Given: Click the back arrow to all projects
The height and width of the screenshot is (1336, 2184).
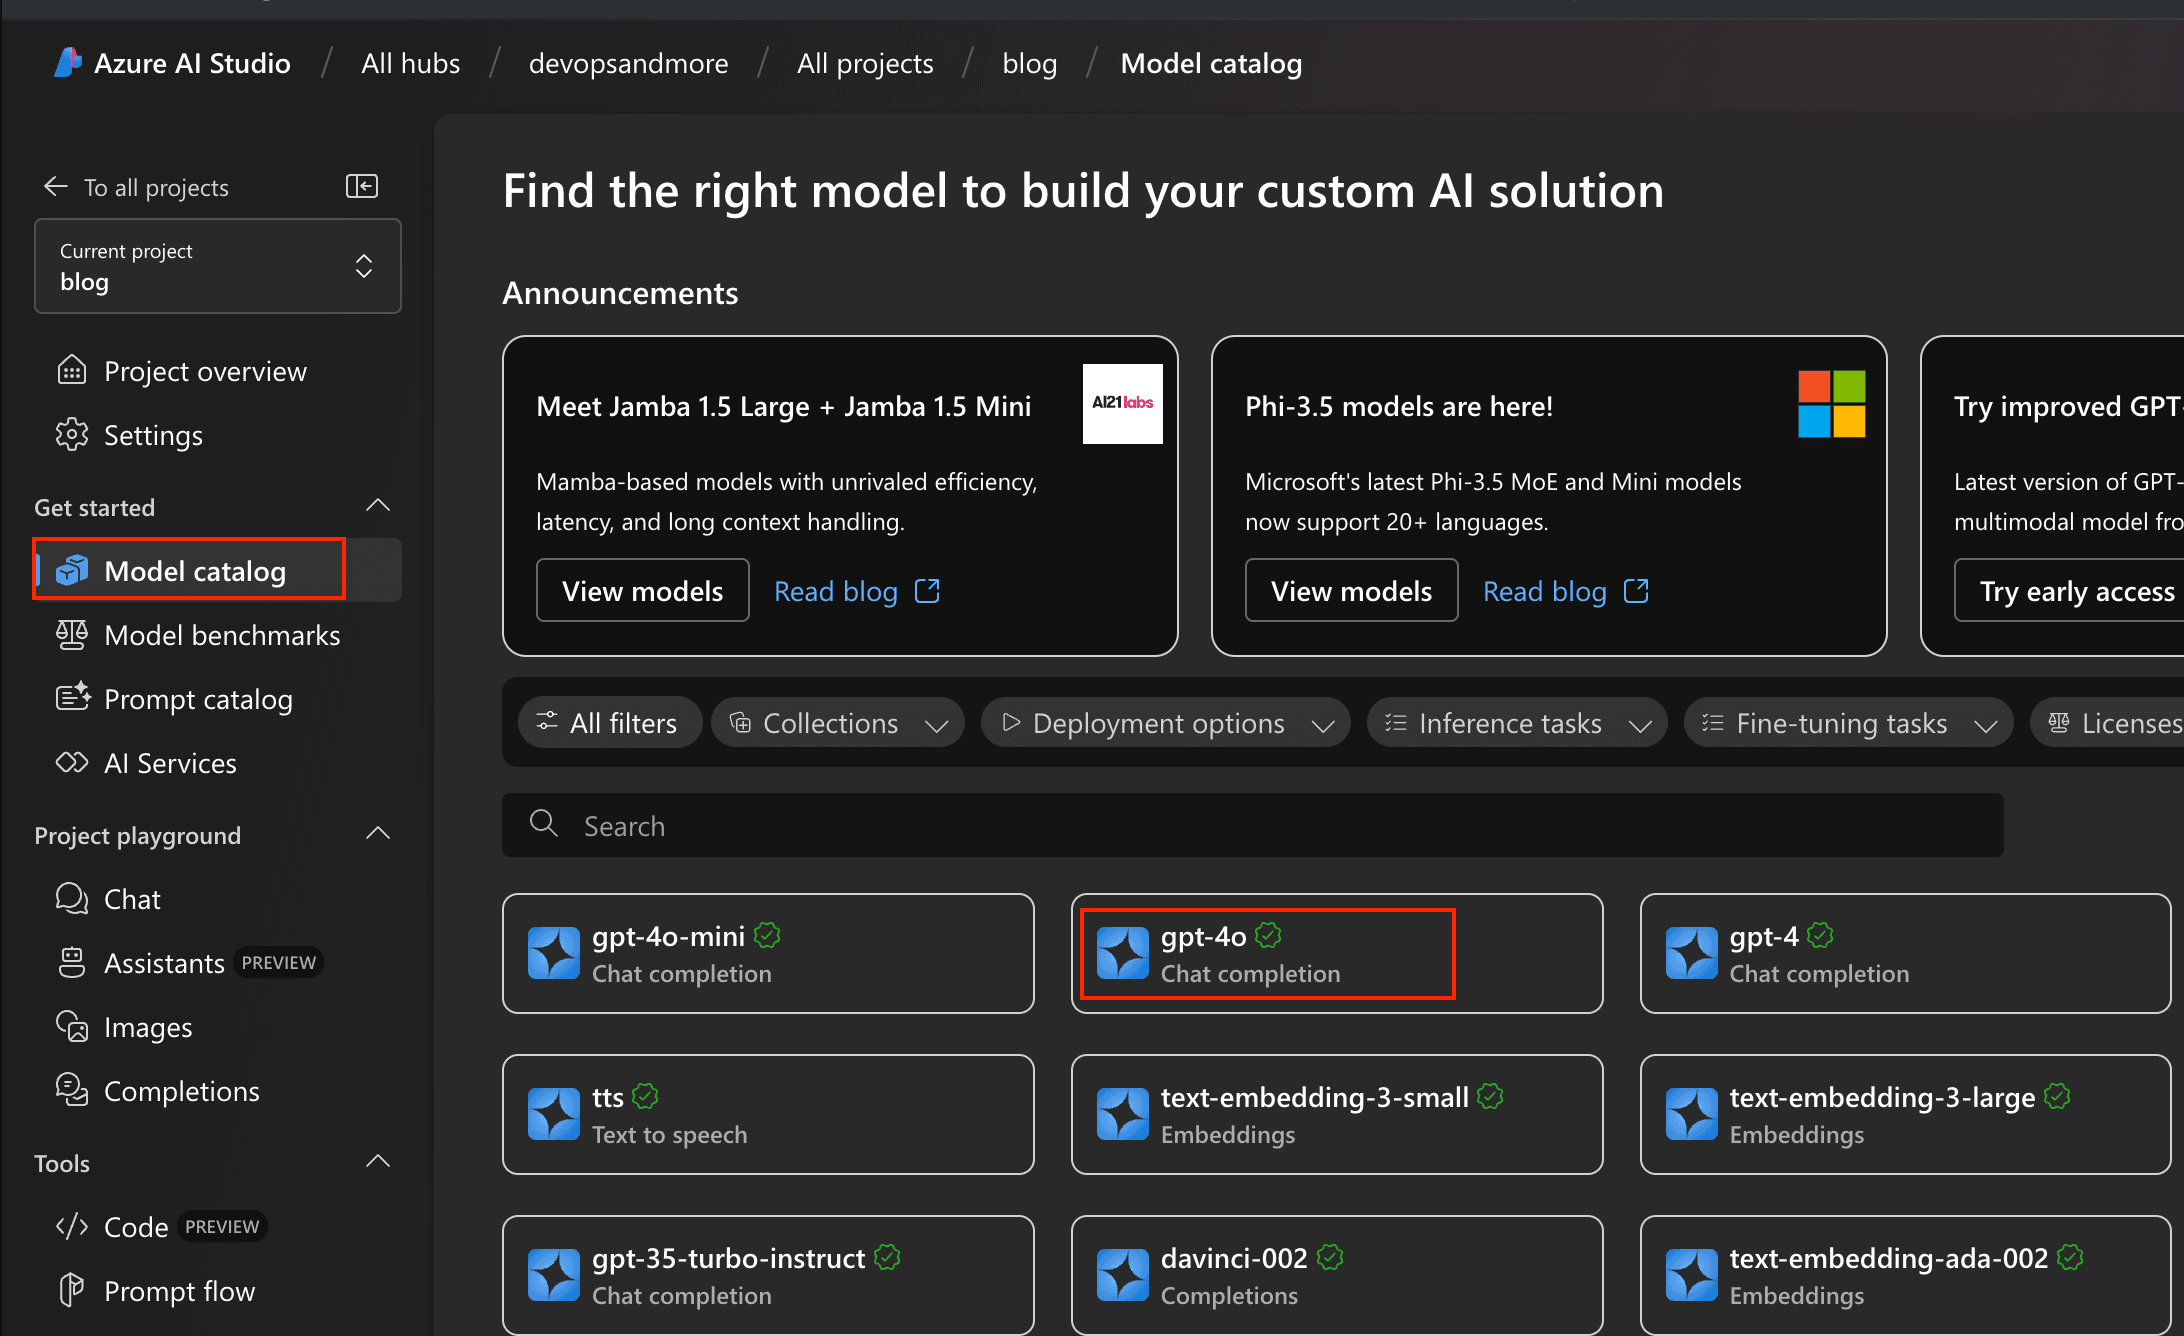Looking at the screenshot, I should pyautogui.click(x=56, y=187).
